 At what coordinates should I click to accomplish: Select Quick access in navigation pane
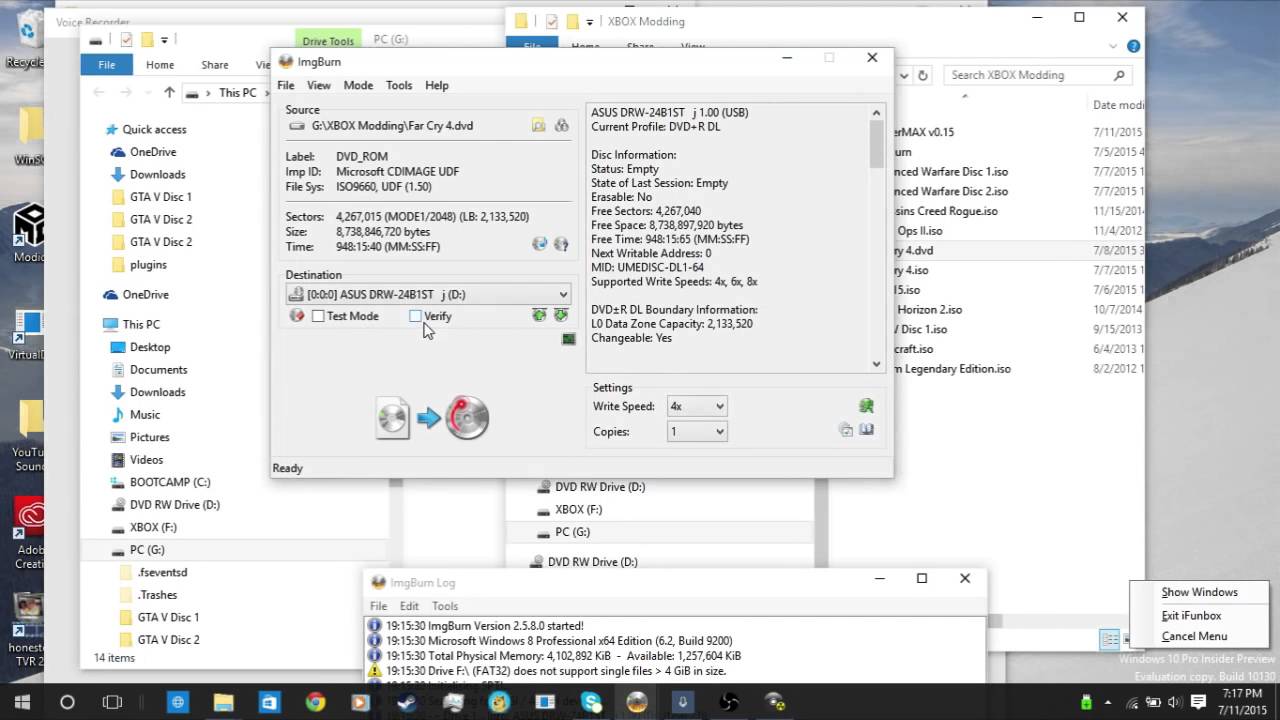pyautogui.click(x=154, y=129)
